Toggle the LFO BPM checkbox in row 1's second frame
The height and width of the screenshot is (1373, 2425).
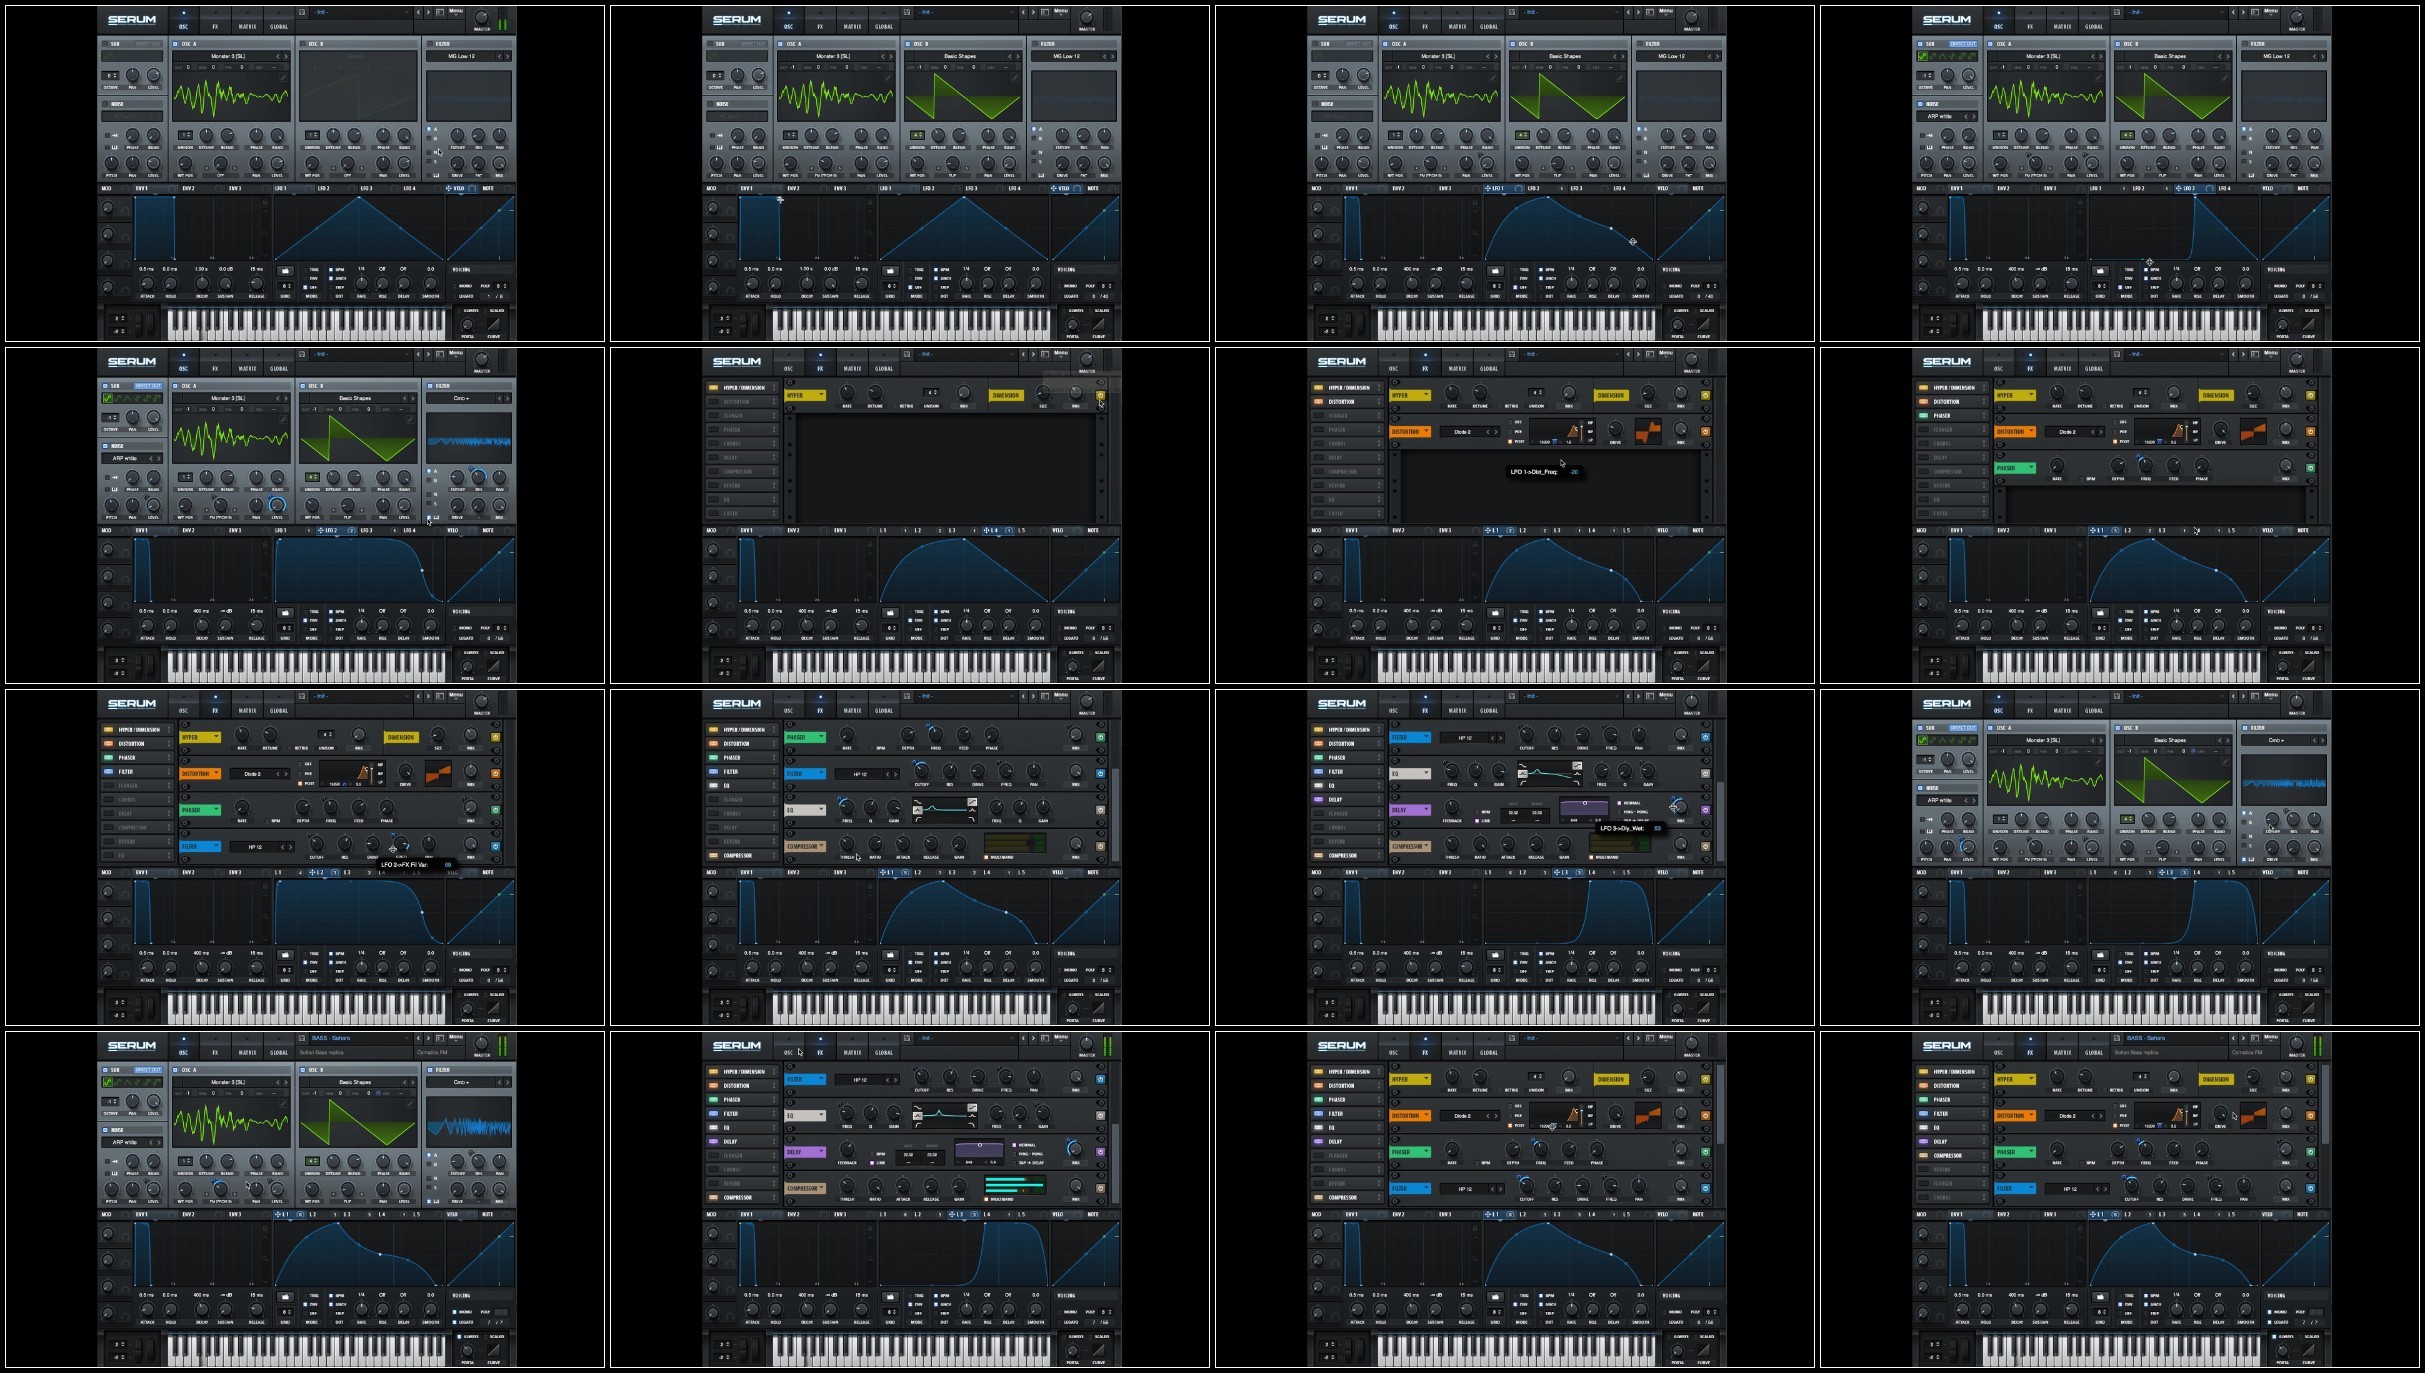click(937, 269)
